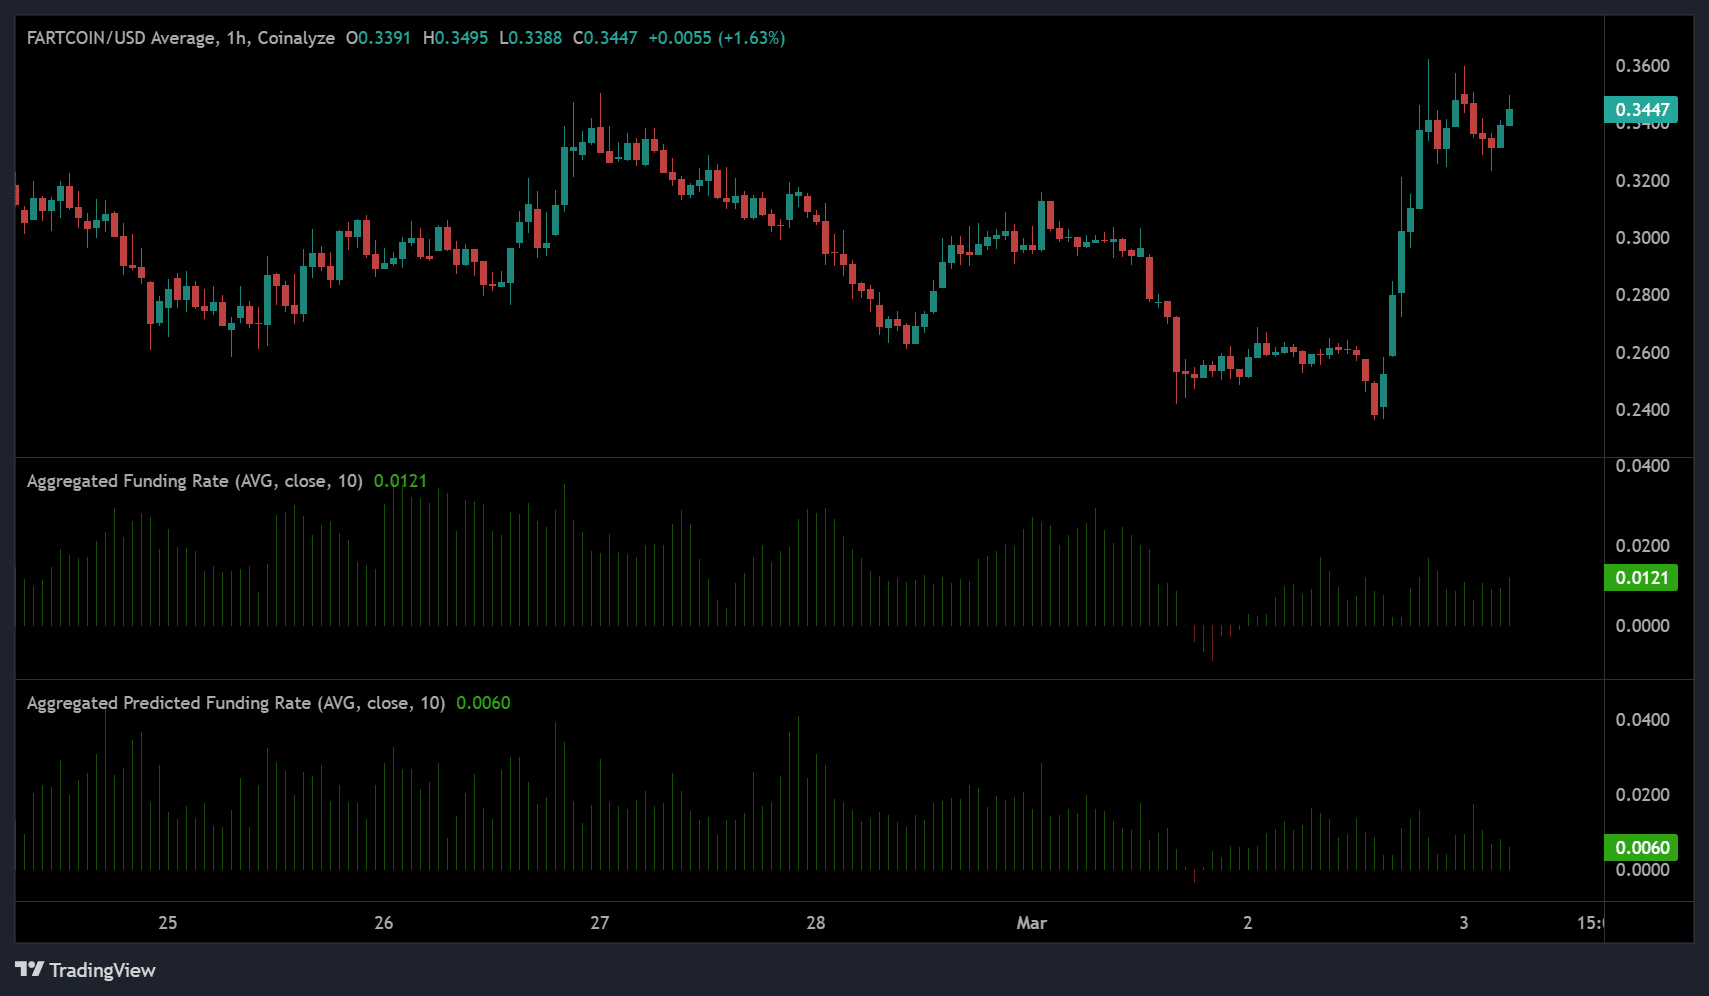Screen dimensions: 1709x996
Task: Click the open value O0.3391 in header
Action: click(378, 38)
